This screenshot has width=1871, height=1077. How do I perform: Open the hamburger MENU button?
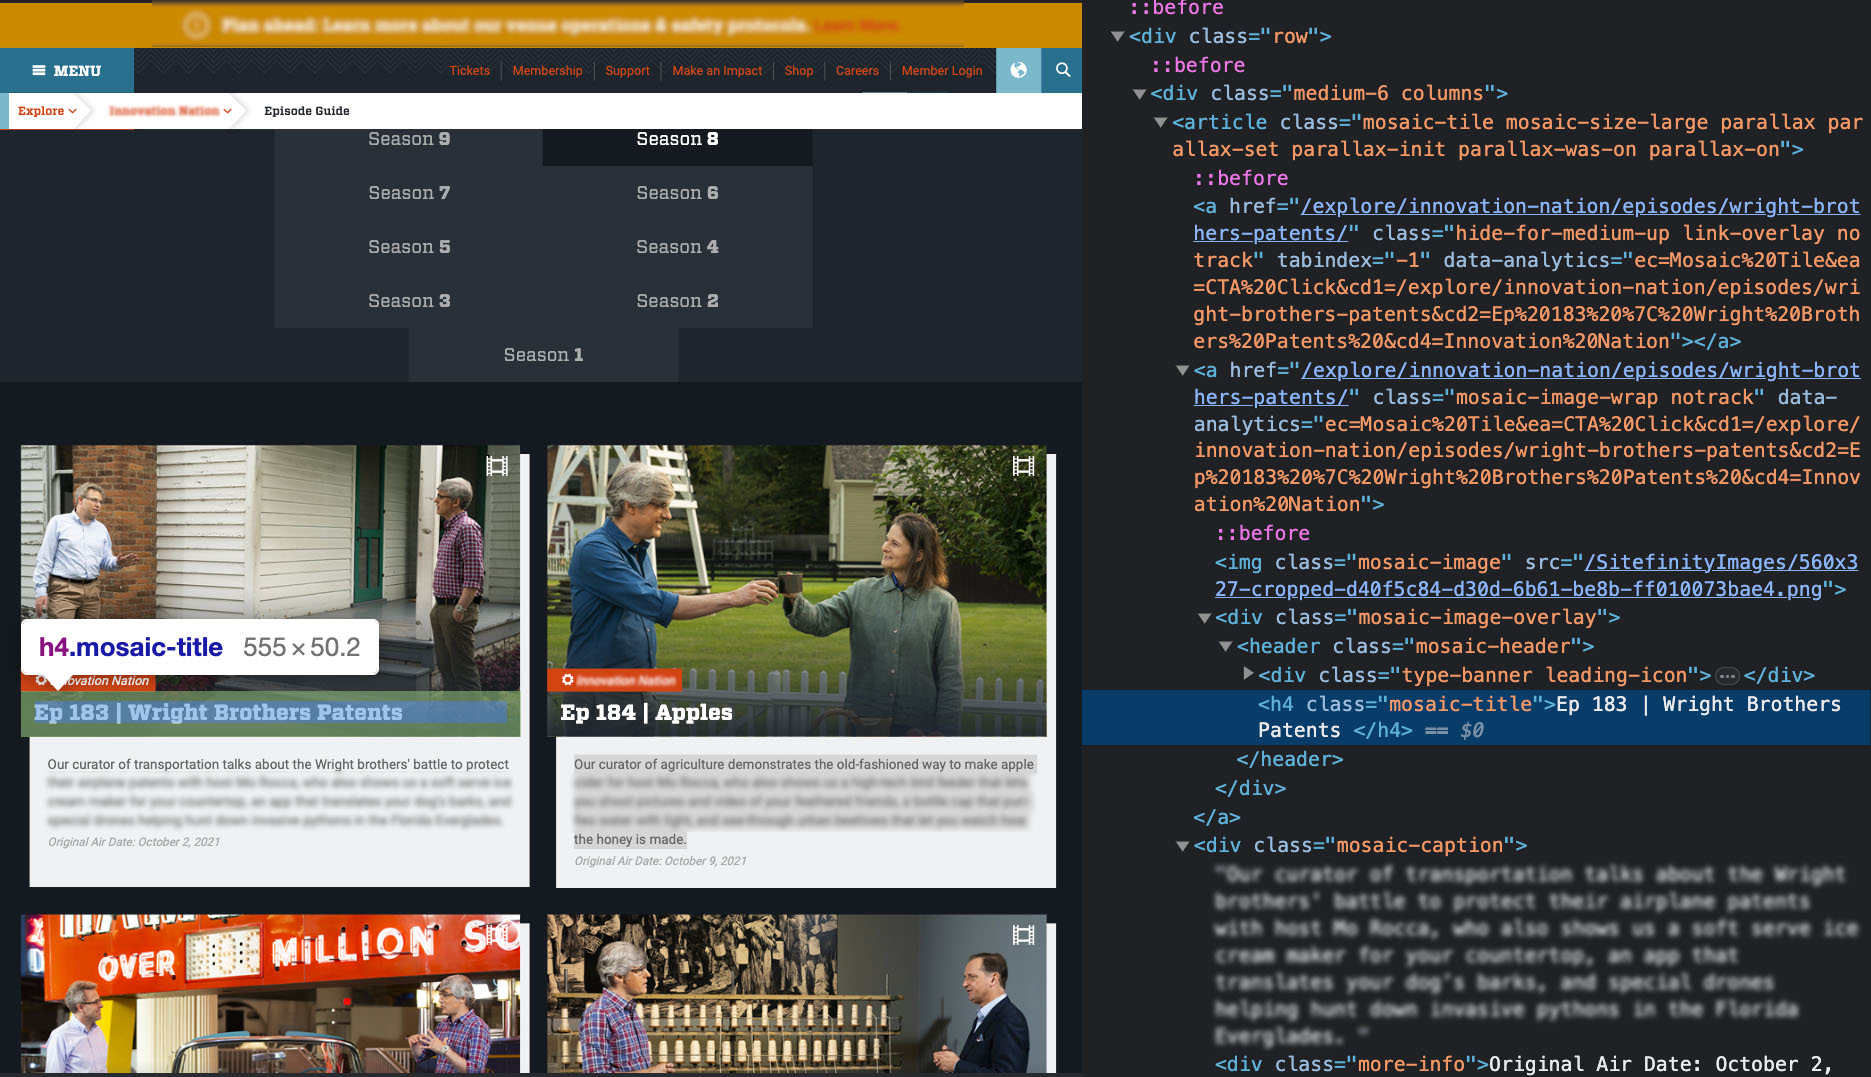[67, 71]
